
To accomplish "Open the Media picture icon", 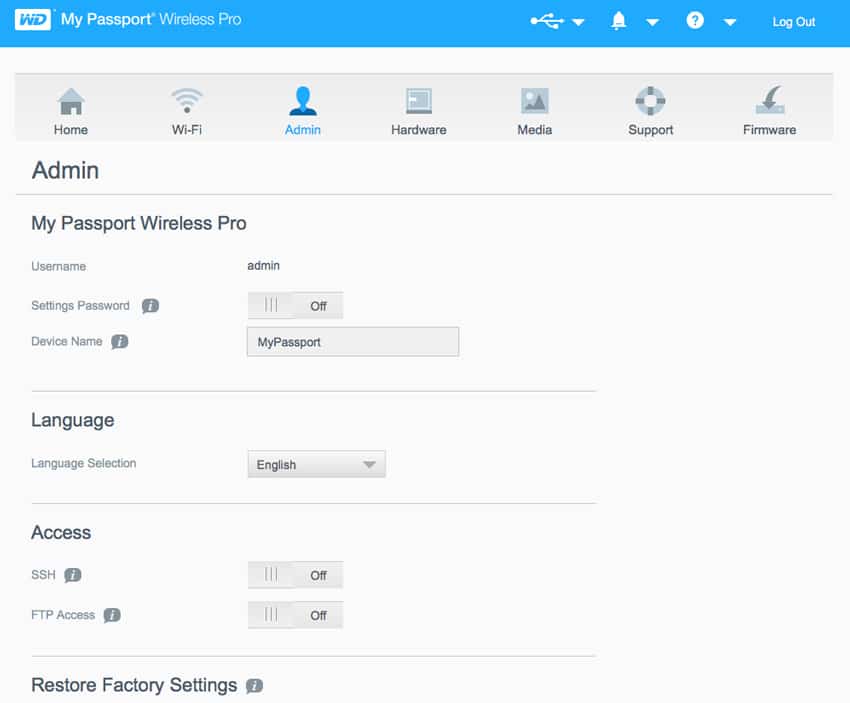I will point(535,101).
